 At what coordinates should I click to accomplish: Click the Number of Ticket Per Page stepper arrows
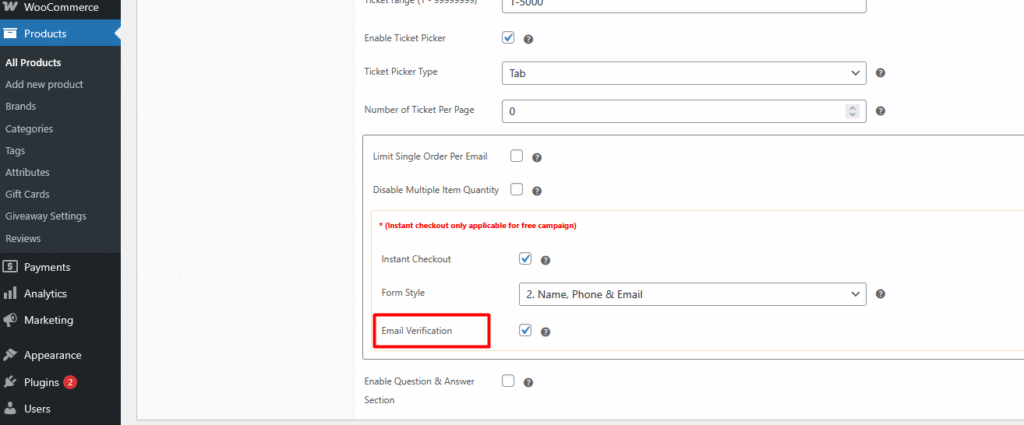(852, 112)
